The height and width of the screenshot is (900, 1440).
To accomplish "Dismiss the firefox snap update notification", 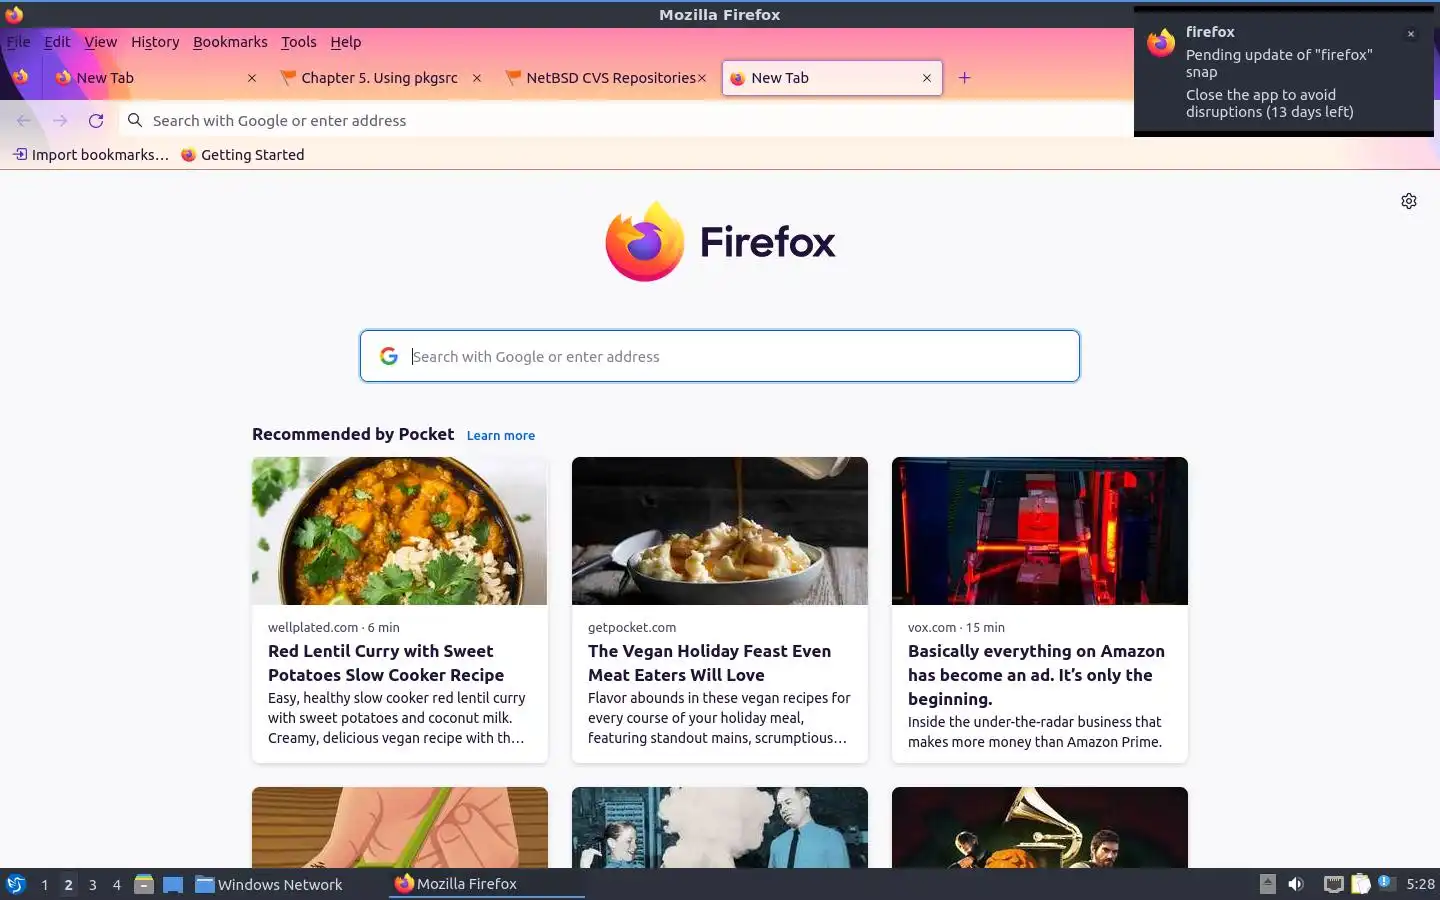I will point(1411,34).
